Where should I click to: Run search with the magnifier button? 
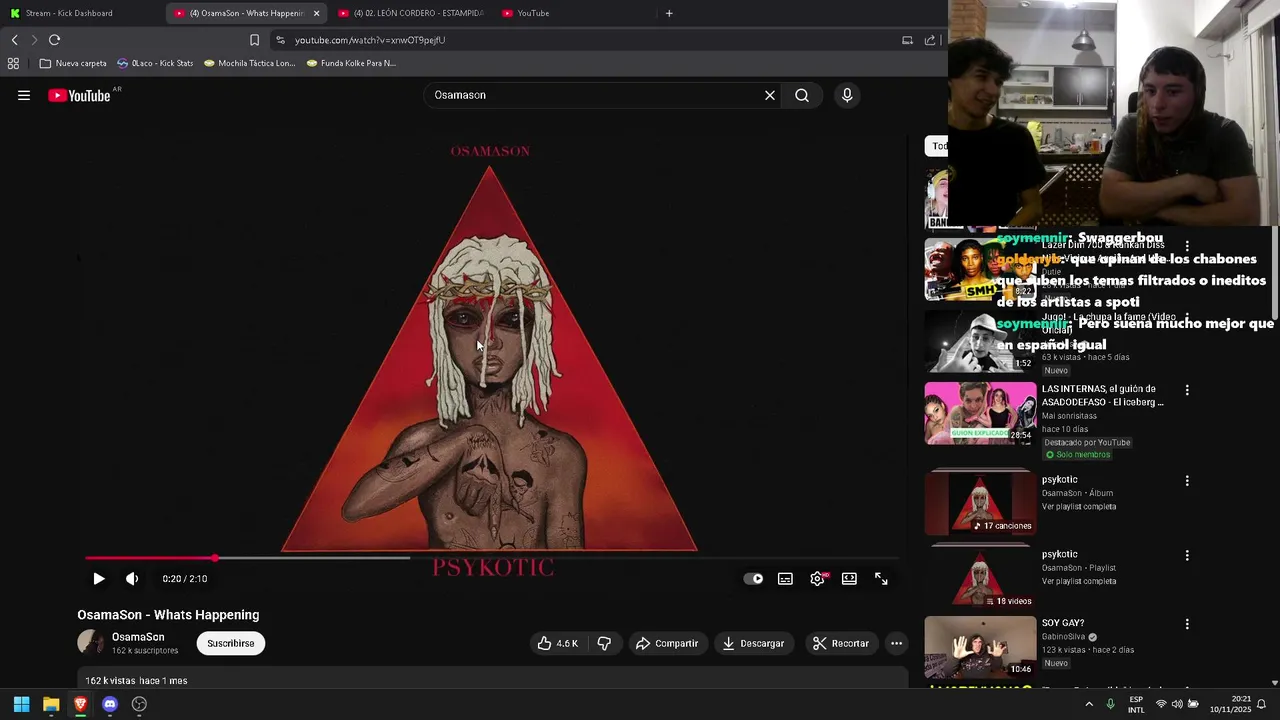(x=802, y=95)
